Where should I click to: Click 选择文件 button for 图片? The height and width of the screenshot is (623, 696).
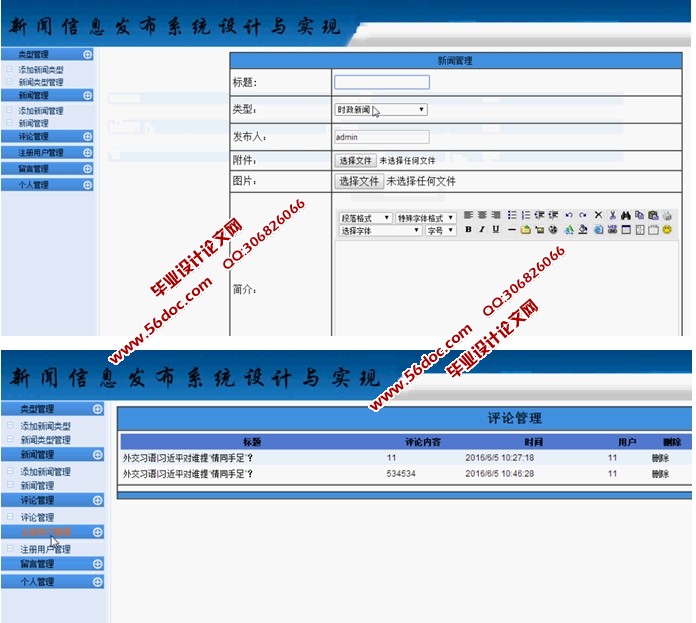tap(359, 181)
